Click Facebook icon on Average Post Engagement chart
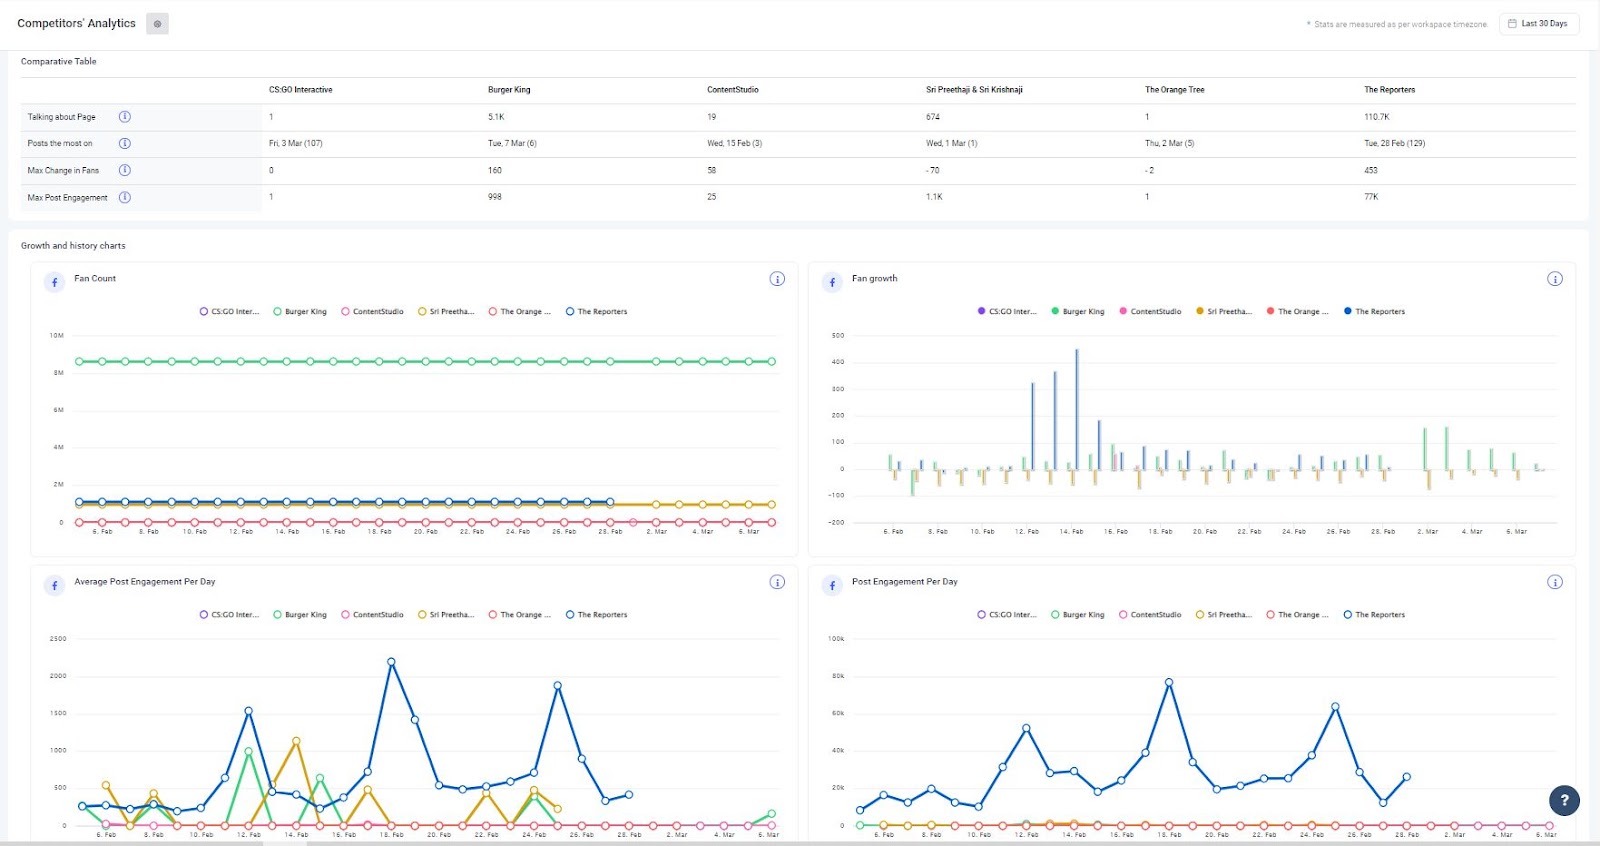The image size is (1600, 846). pos(55,586)
